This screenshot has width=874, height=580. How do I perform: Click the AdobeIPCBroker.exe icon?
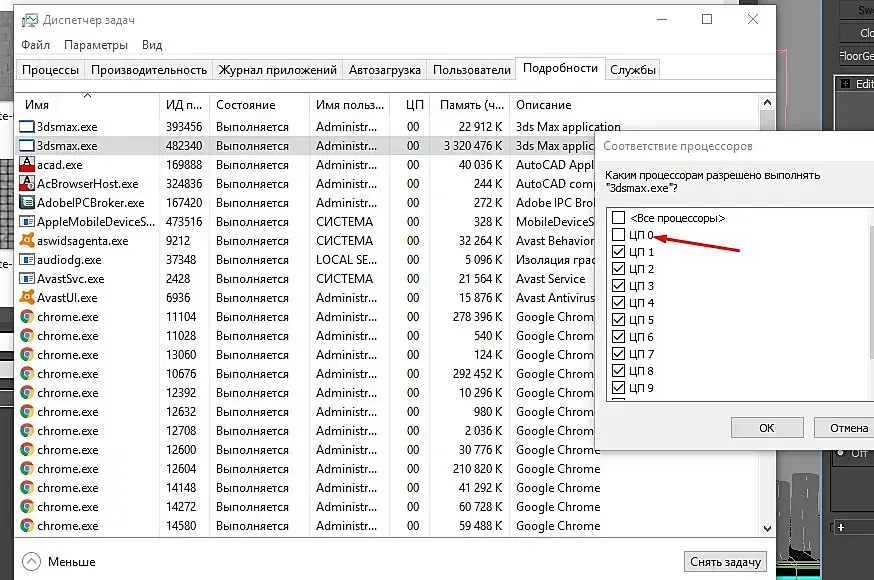click(x=27, y=202)
